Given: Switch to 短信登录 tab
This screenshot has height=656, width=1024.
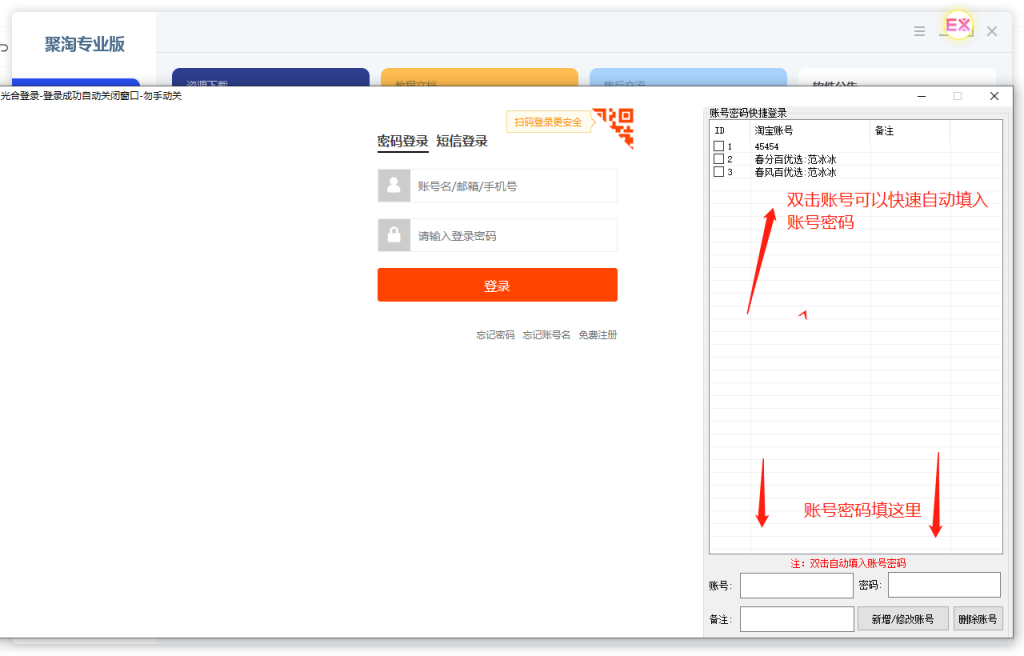Looking at the screenshot, I should [x=462, y=141].
